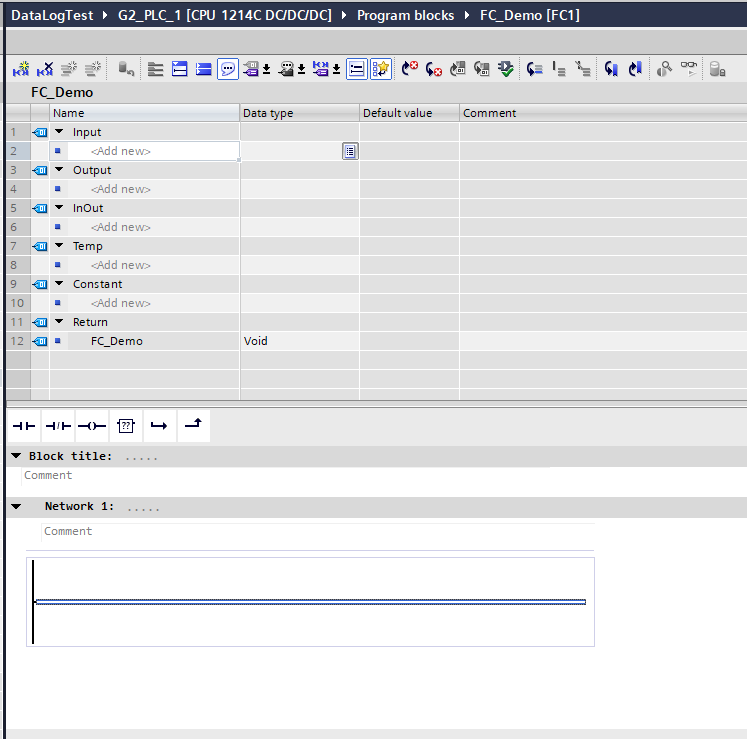Screen dimensions: 747x739
Task: Click the Comment column header
Action: click(603, 113)
